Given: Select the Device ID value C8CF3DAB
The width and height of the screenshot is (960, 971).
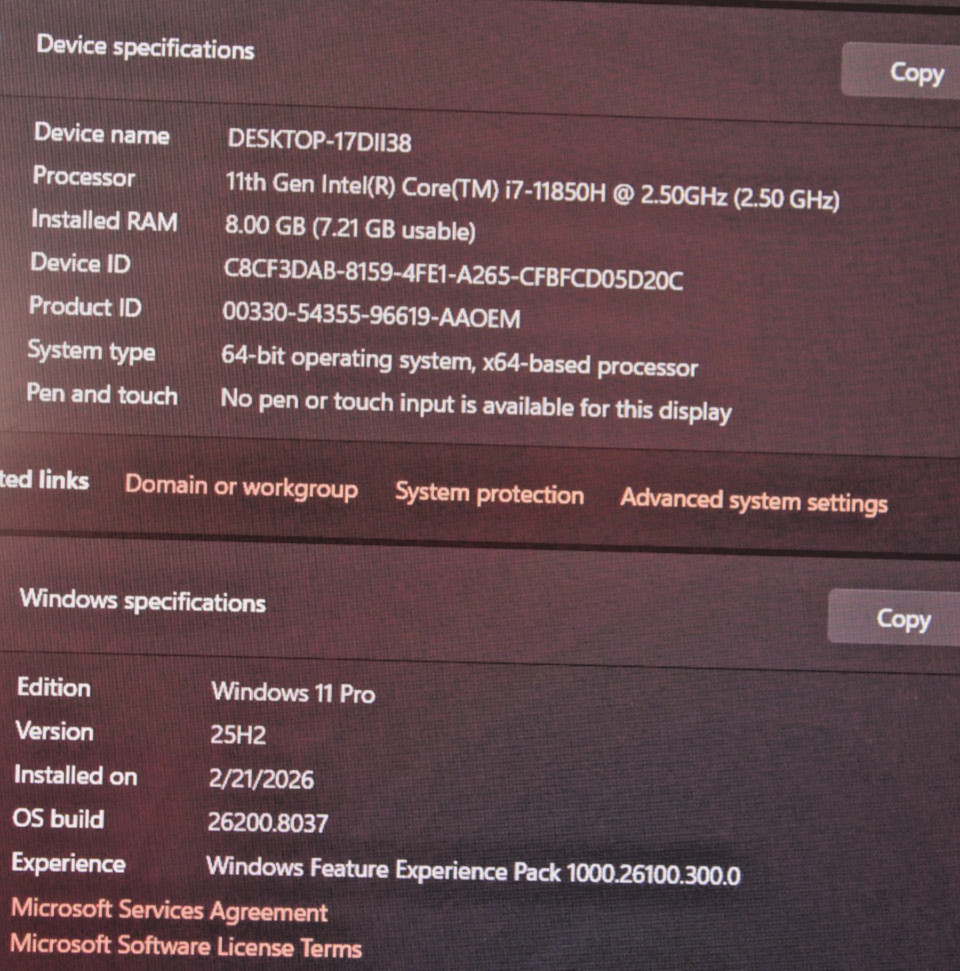Looking at the screenshot, I should coord(453,275).
